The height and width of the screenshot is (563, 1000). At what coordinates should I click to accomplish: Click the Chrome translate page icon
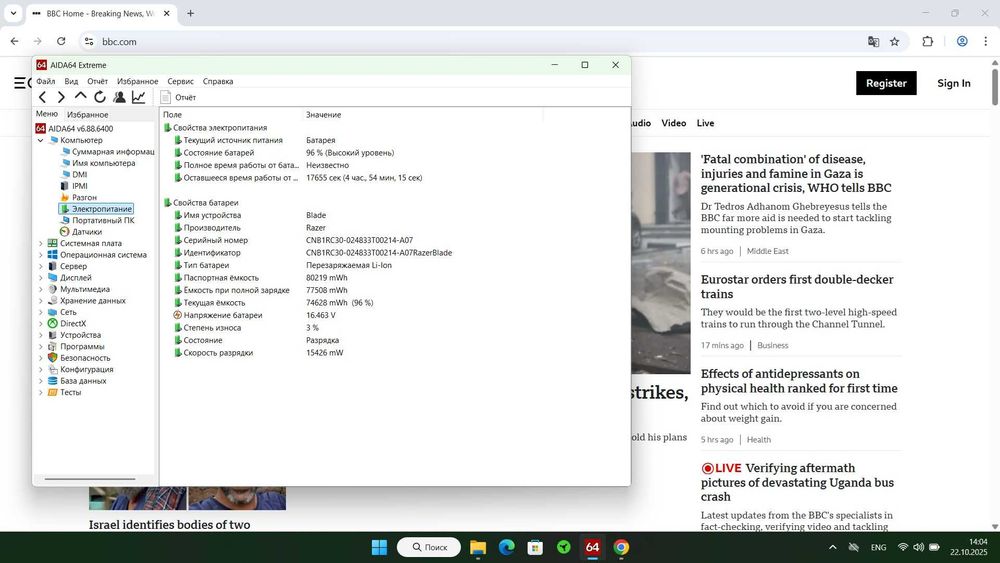tap(873, 41)
